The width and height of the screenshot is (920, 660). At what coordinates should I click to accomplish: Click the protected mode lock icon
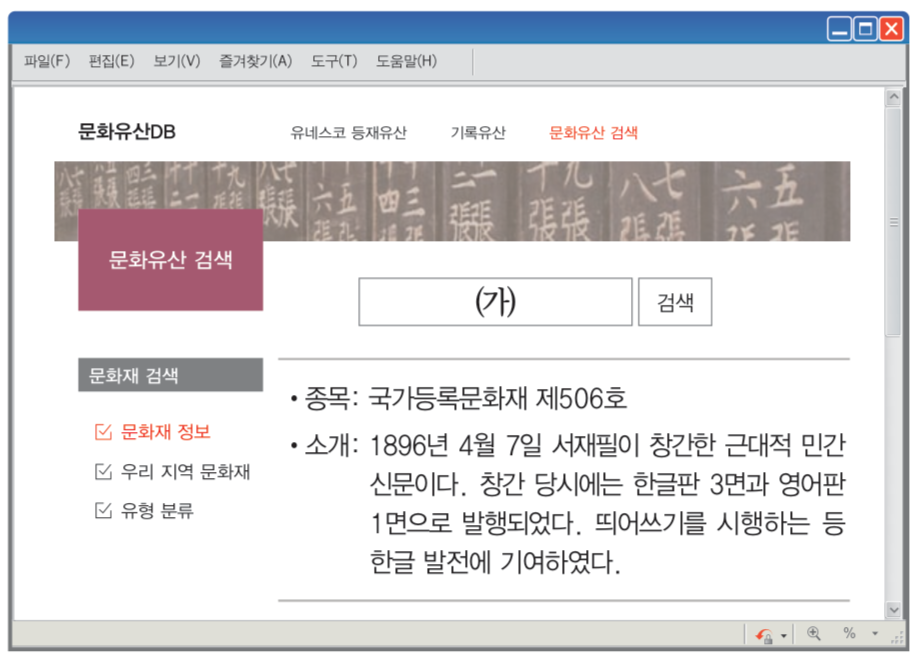(x=766, y=636)
